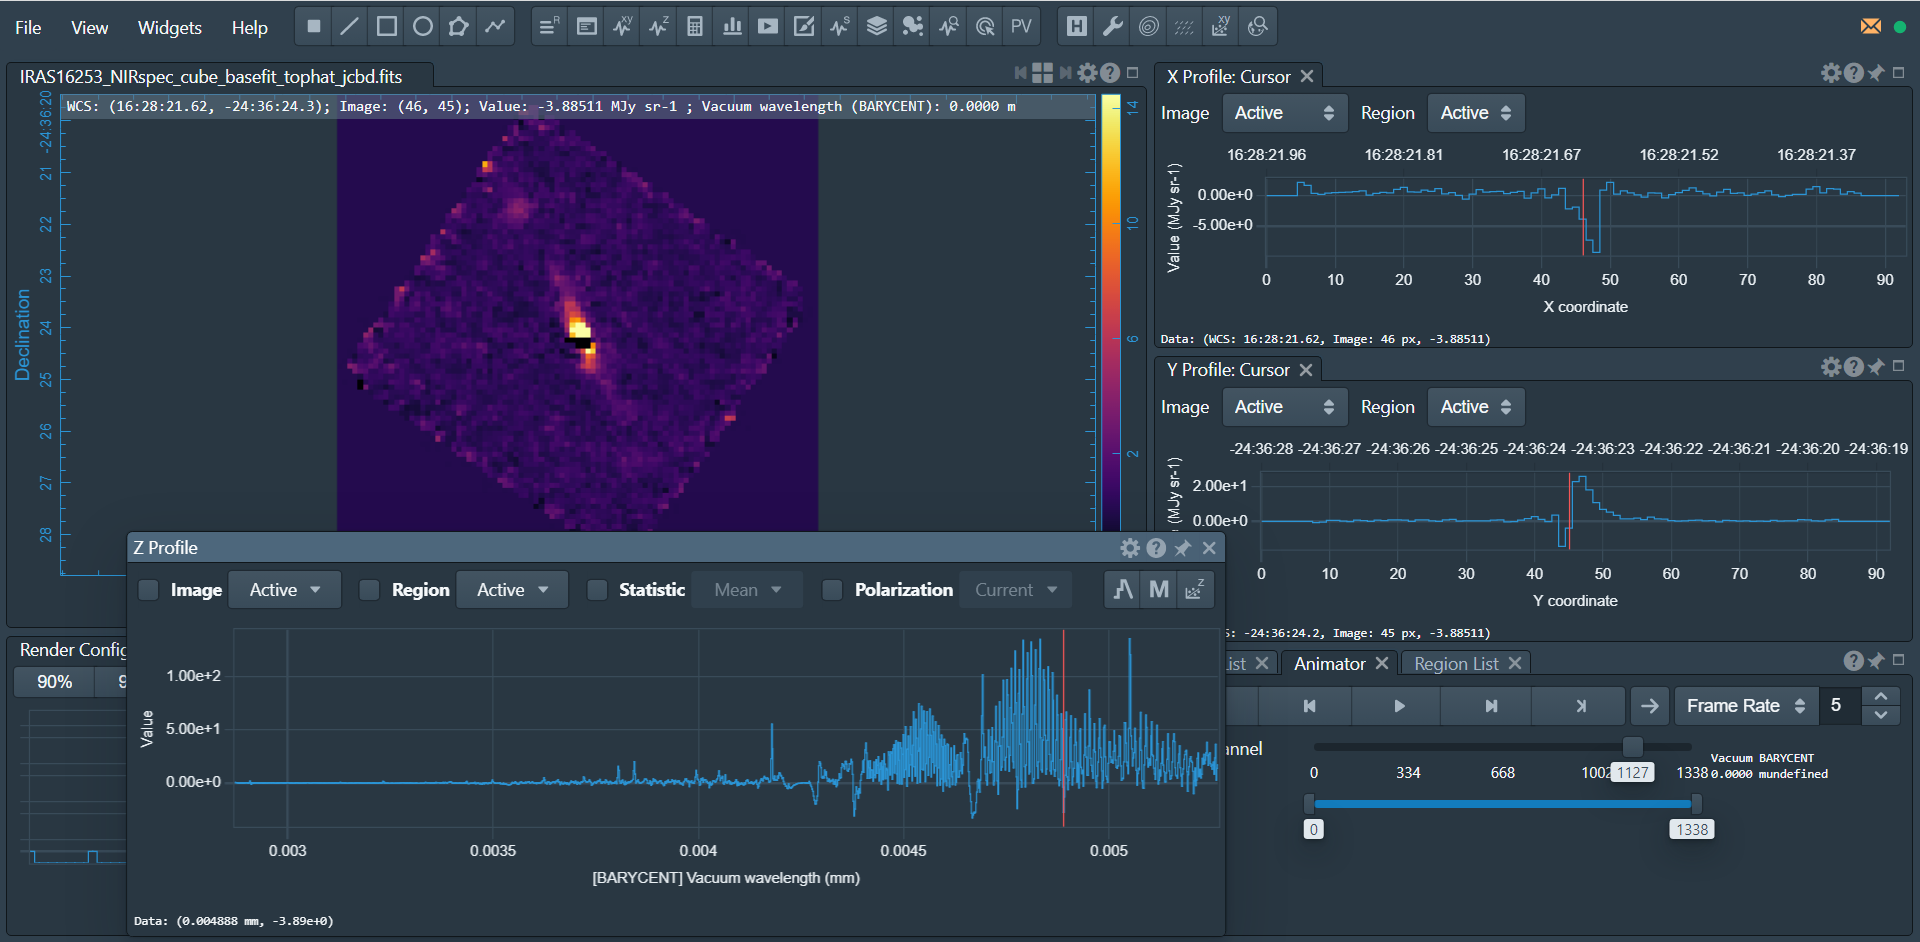The width and height of the screenshot is (1920, 942).
Task: Open the PV generator widget
Action: coord(1021,27)
